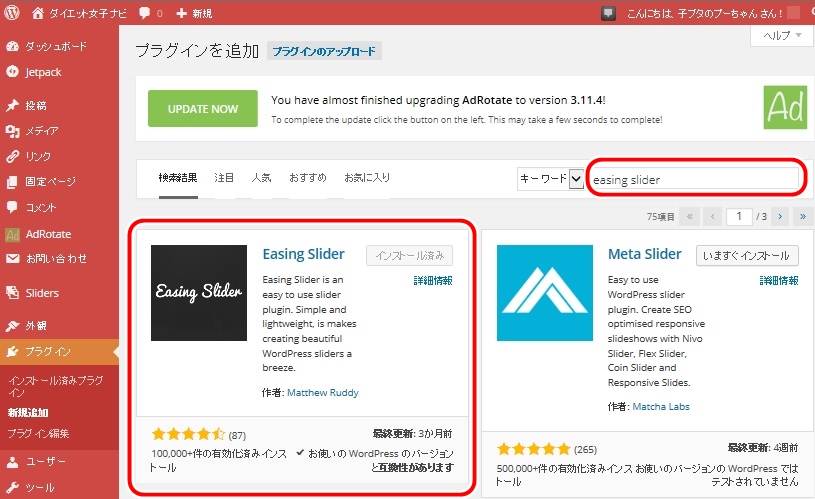Click the 外観 paintbrush icon in sidebar
This screenshot has height=499, width=815.
coord(12,326)
